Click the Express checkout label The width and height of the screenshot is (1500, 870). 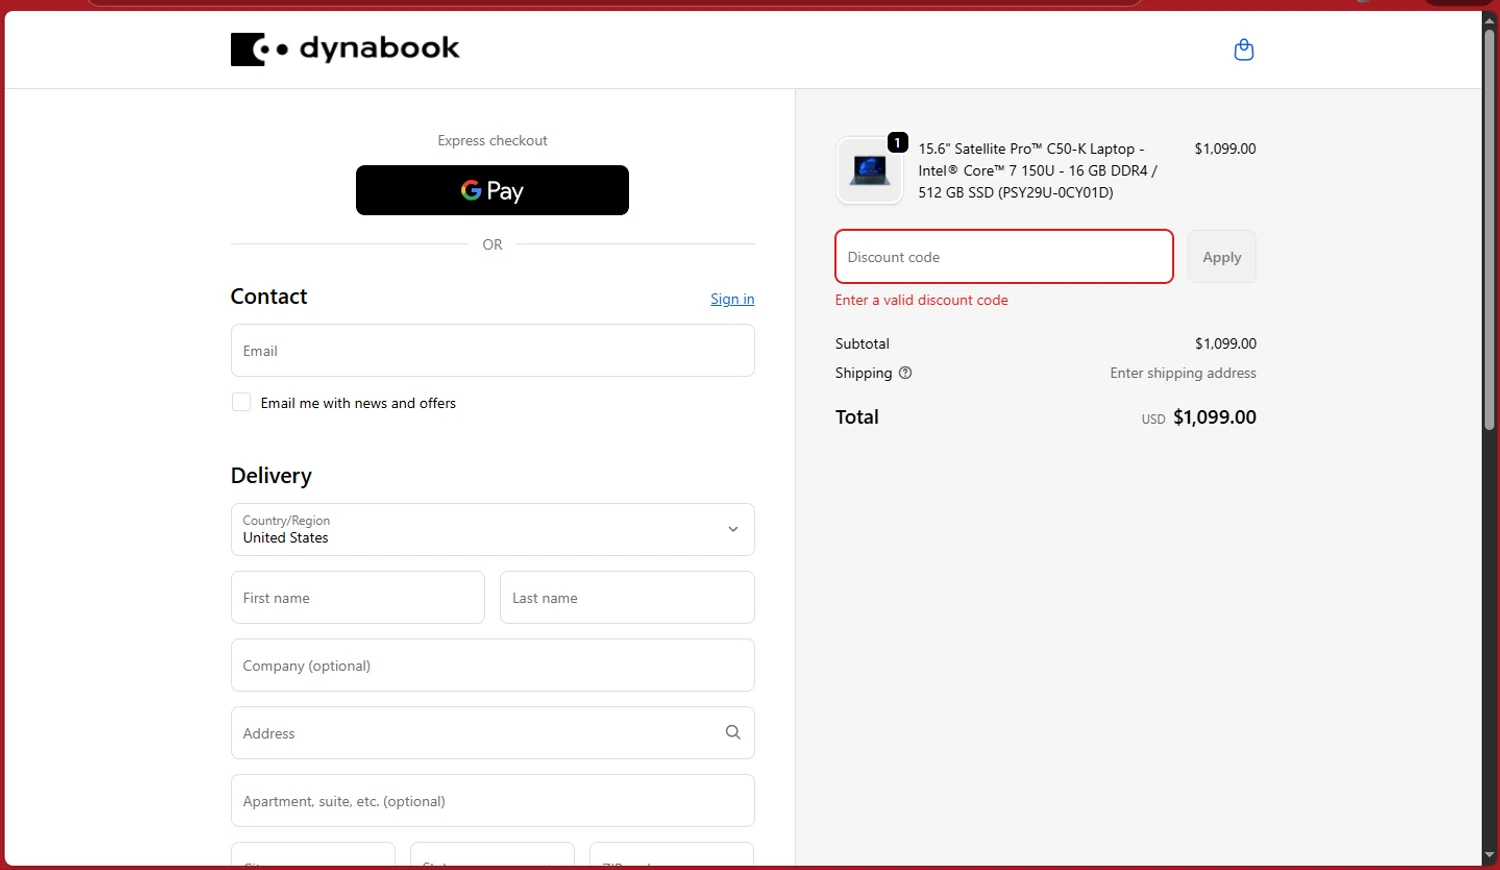click(492, 140)
